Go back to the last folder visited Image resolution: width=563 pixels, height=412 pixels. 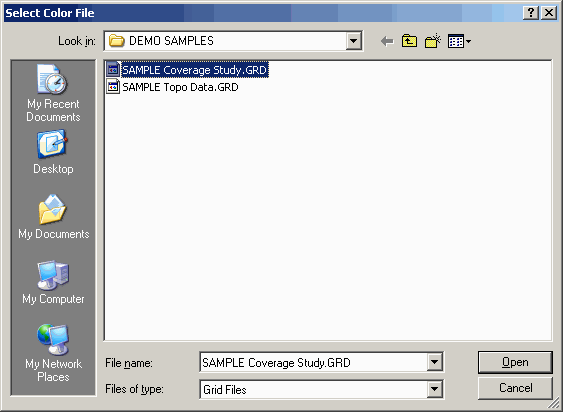pos(387,41)
